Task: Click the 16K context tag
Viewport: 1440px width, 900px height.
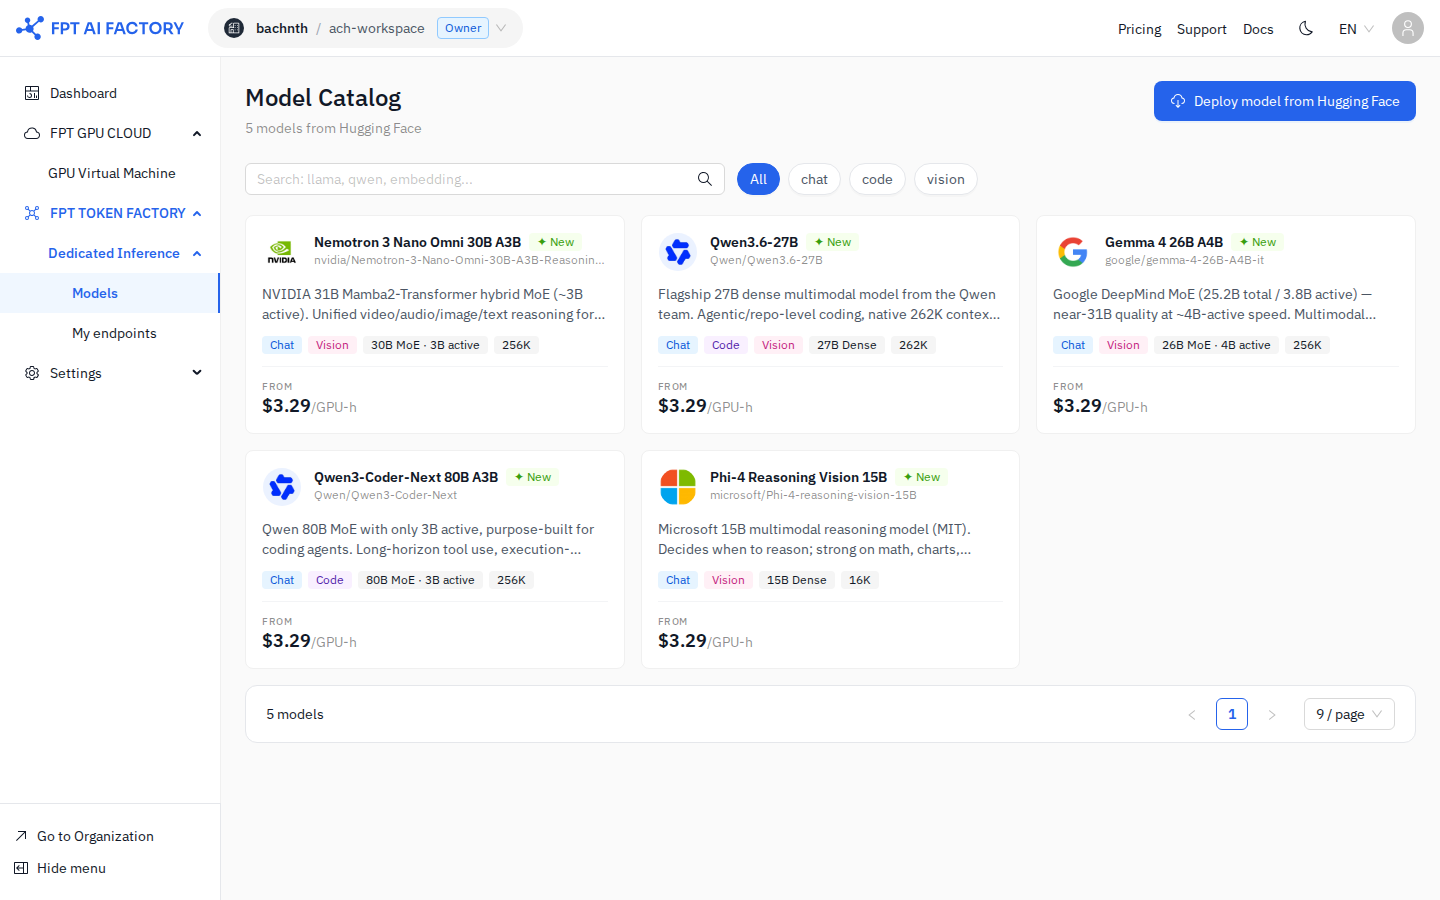Action: coord(860,580)
